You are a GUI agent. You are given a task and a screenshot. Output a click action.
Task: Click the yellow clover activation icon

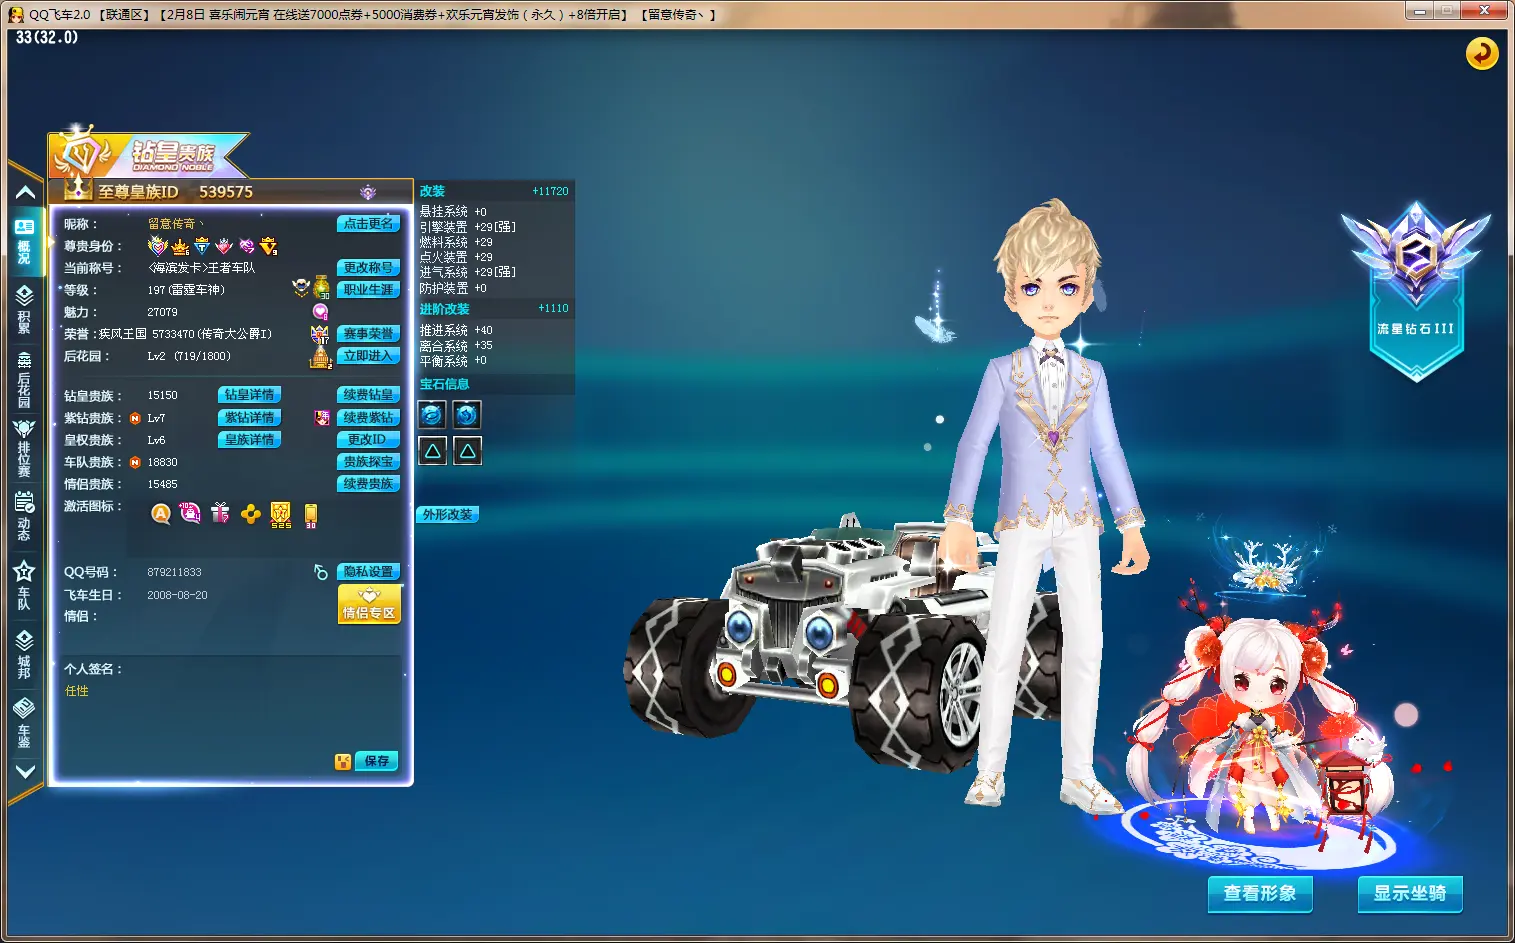pyautogui.click(x=250, y=514)
